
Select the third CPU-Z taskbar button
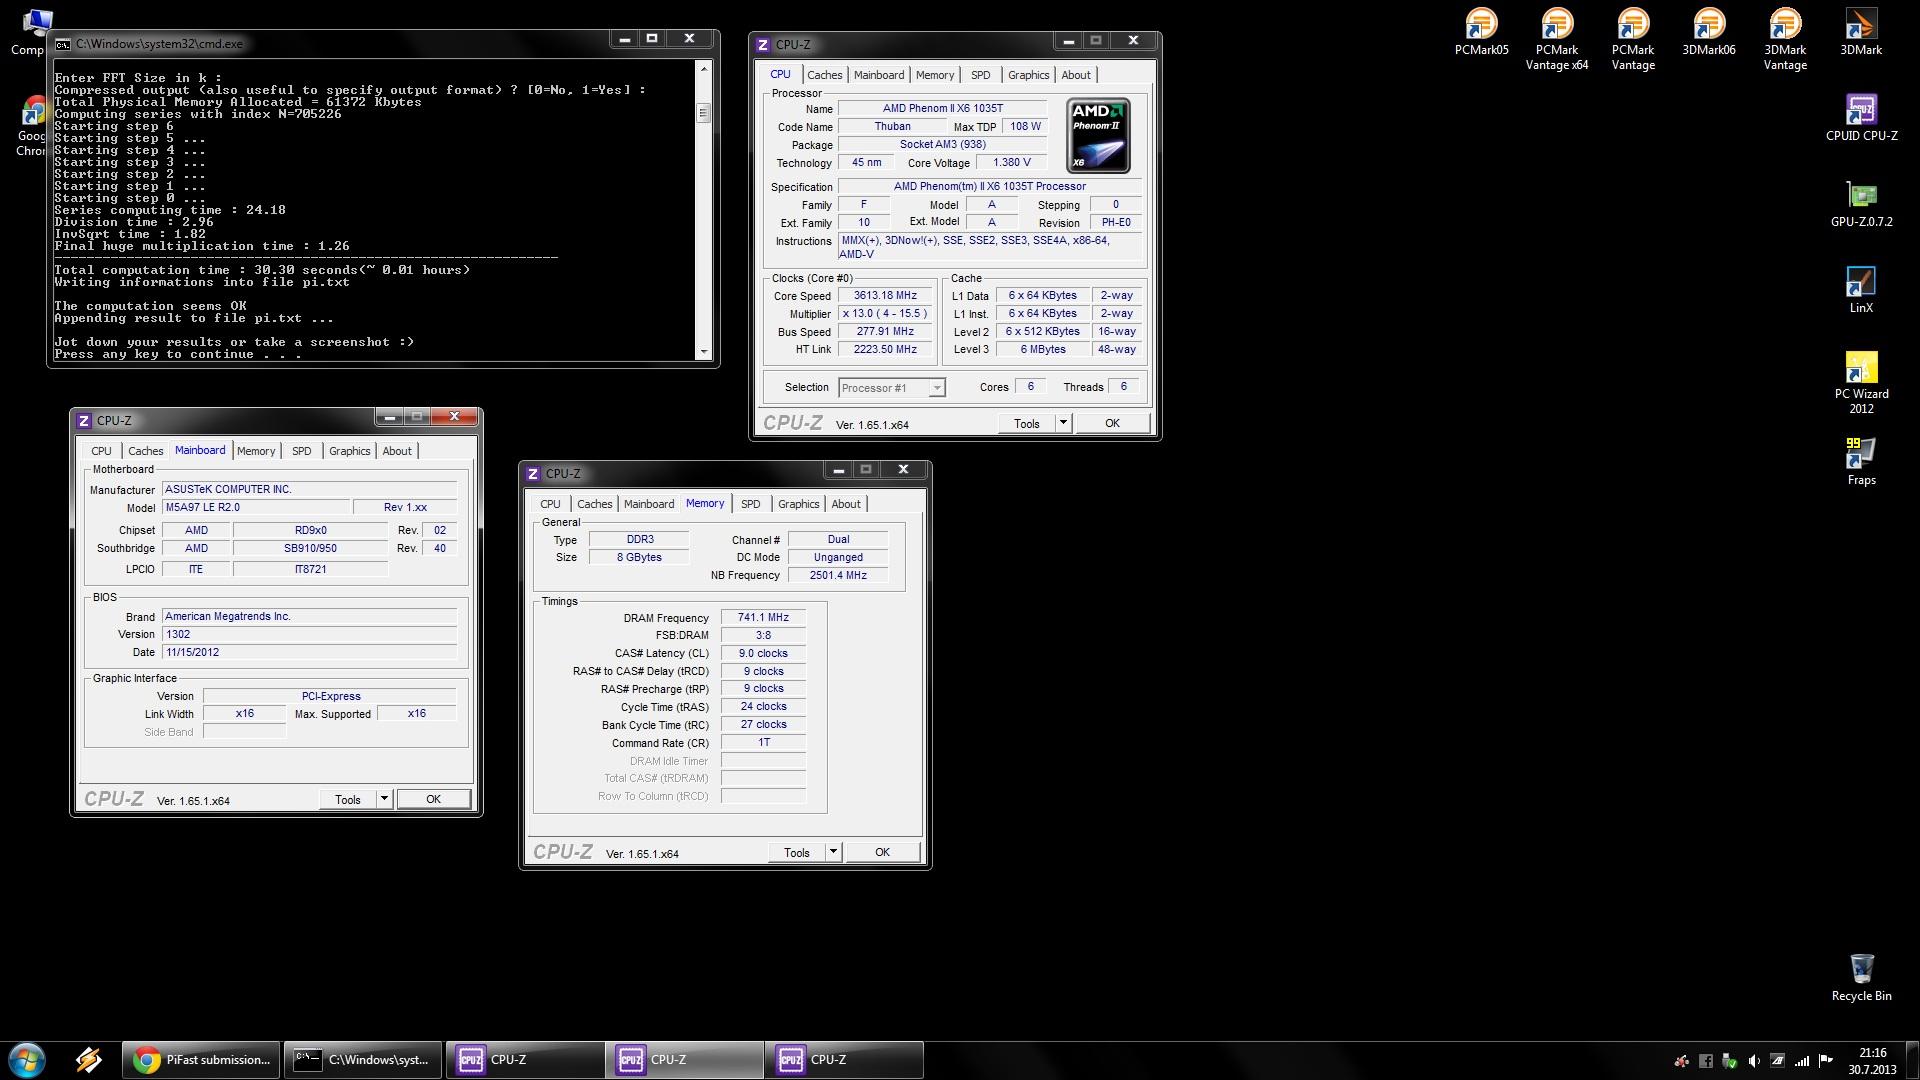pos(844,1060)
